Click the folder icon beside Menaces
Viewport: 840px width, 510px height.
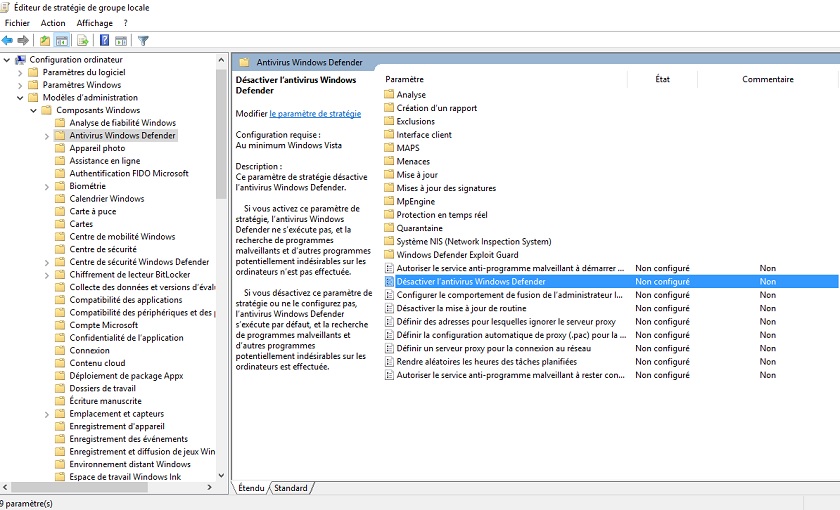pyautogui.click(x=389, y=161)
